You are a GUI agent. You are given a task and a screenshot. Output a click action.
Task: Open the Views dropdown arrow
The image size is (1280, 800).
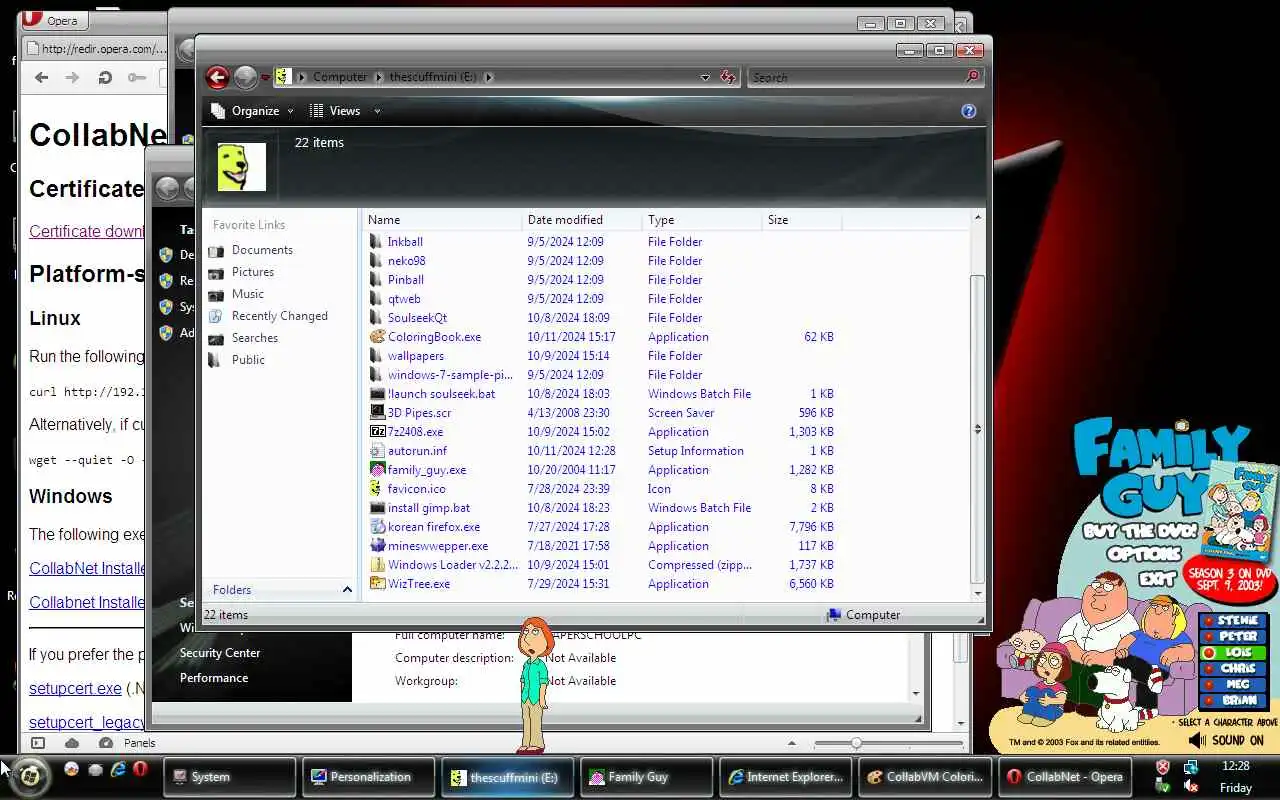click(377, 111)
